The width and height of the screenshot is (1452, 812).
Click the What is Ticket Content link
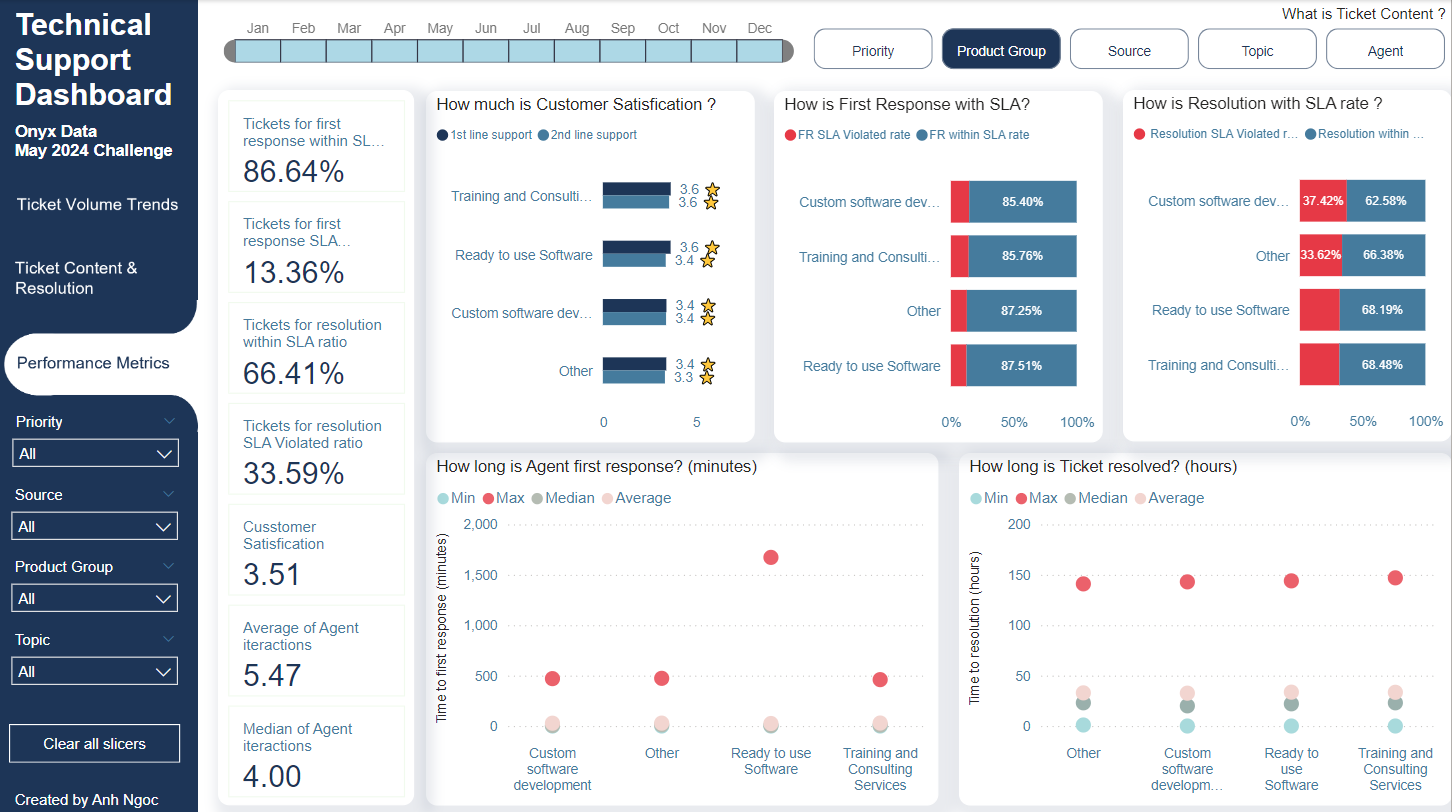tap(1363, 14)
